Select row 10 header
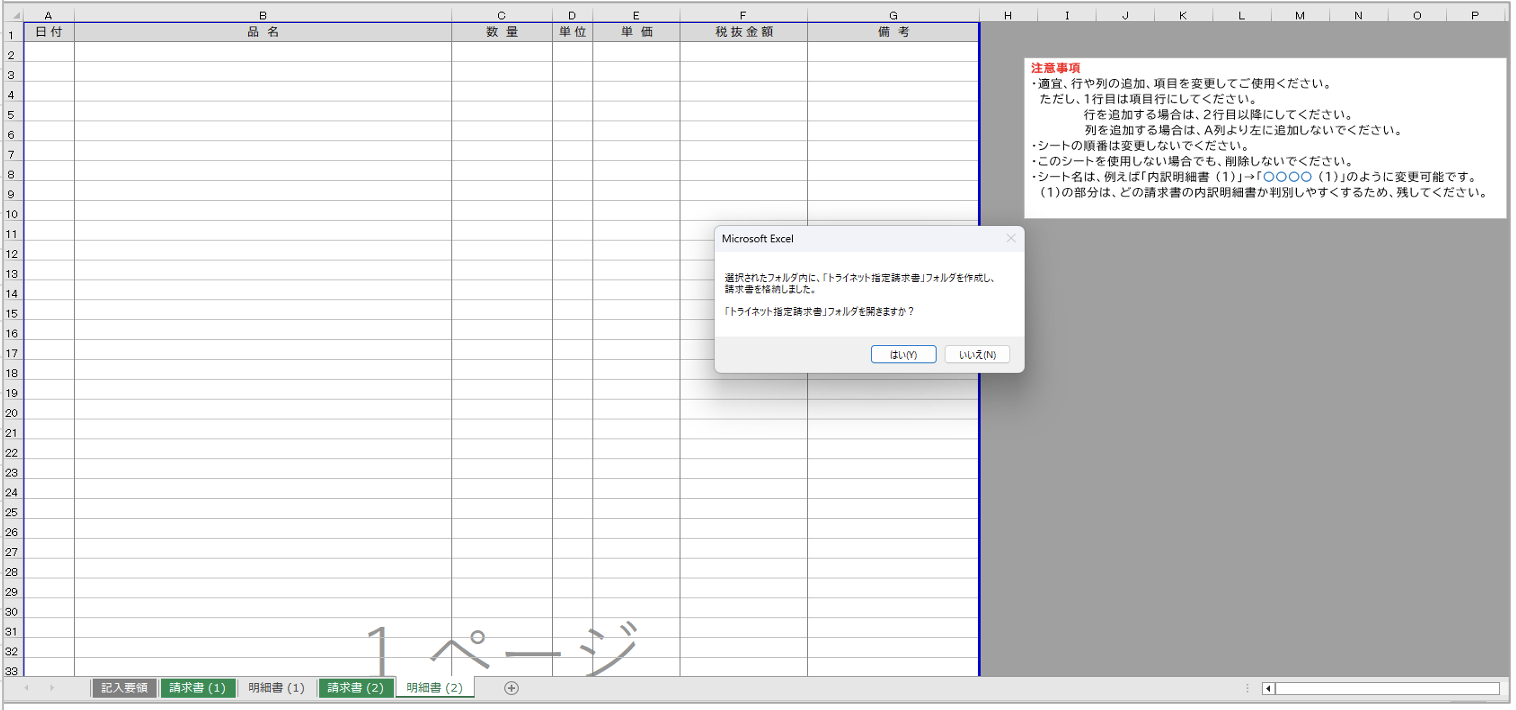1516x710 pixels. coord(12,213)
